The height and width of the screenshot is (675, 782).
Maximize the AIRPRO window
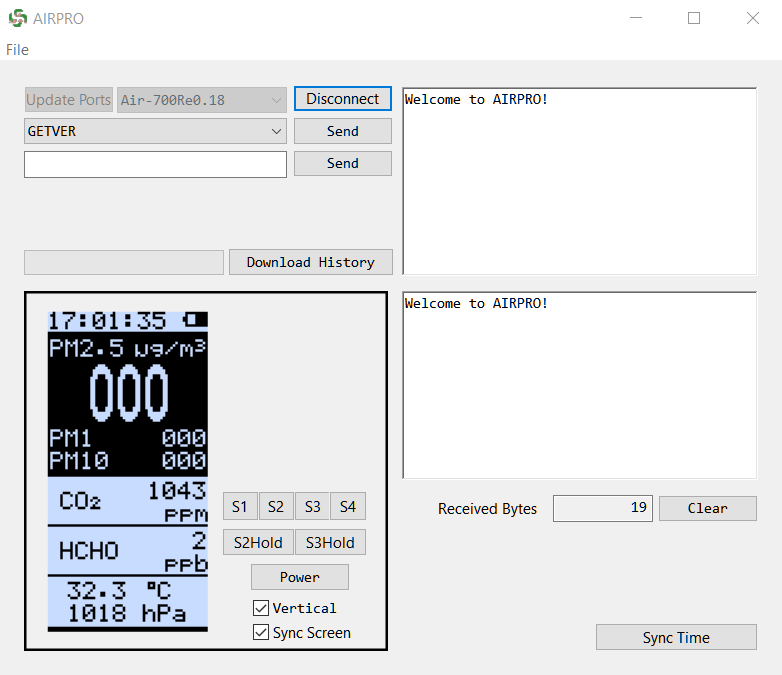(x=694, y=18)
